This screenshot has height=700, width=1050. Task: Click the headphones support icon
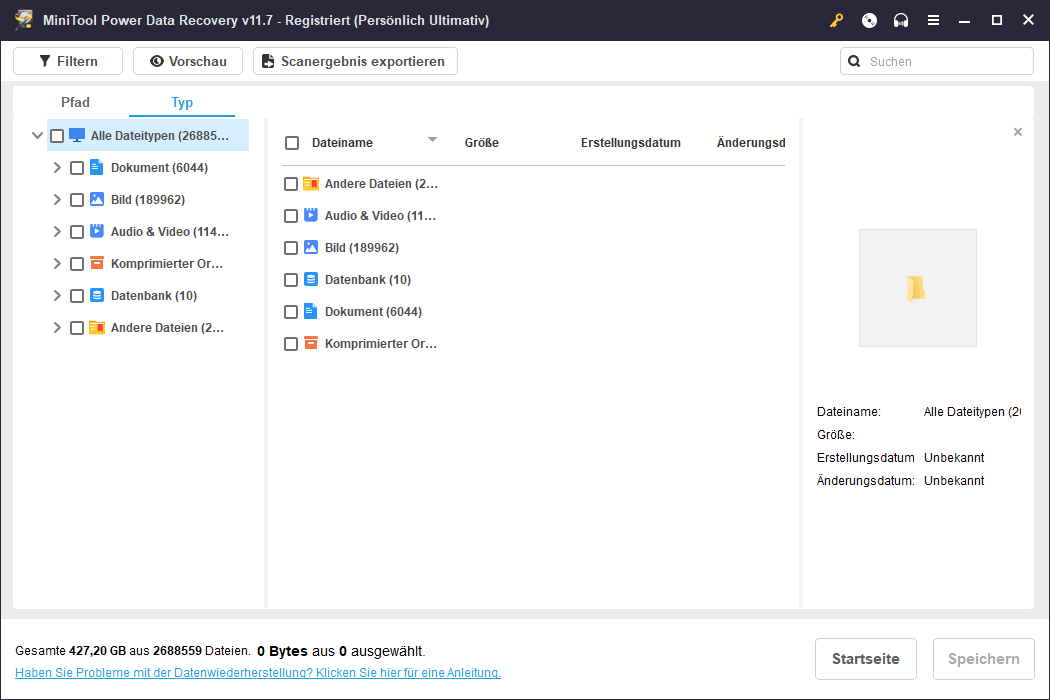point(901,20)
